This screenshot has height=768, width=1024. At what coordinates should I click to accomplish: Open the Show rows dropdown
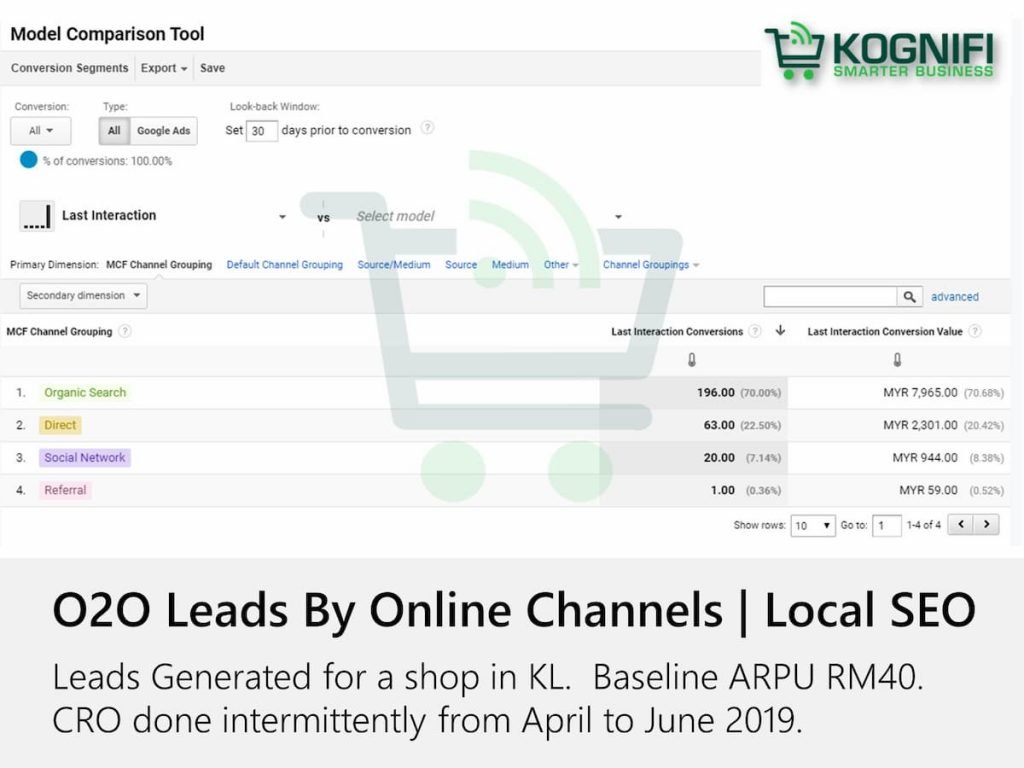coord(812,526)
